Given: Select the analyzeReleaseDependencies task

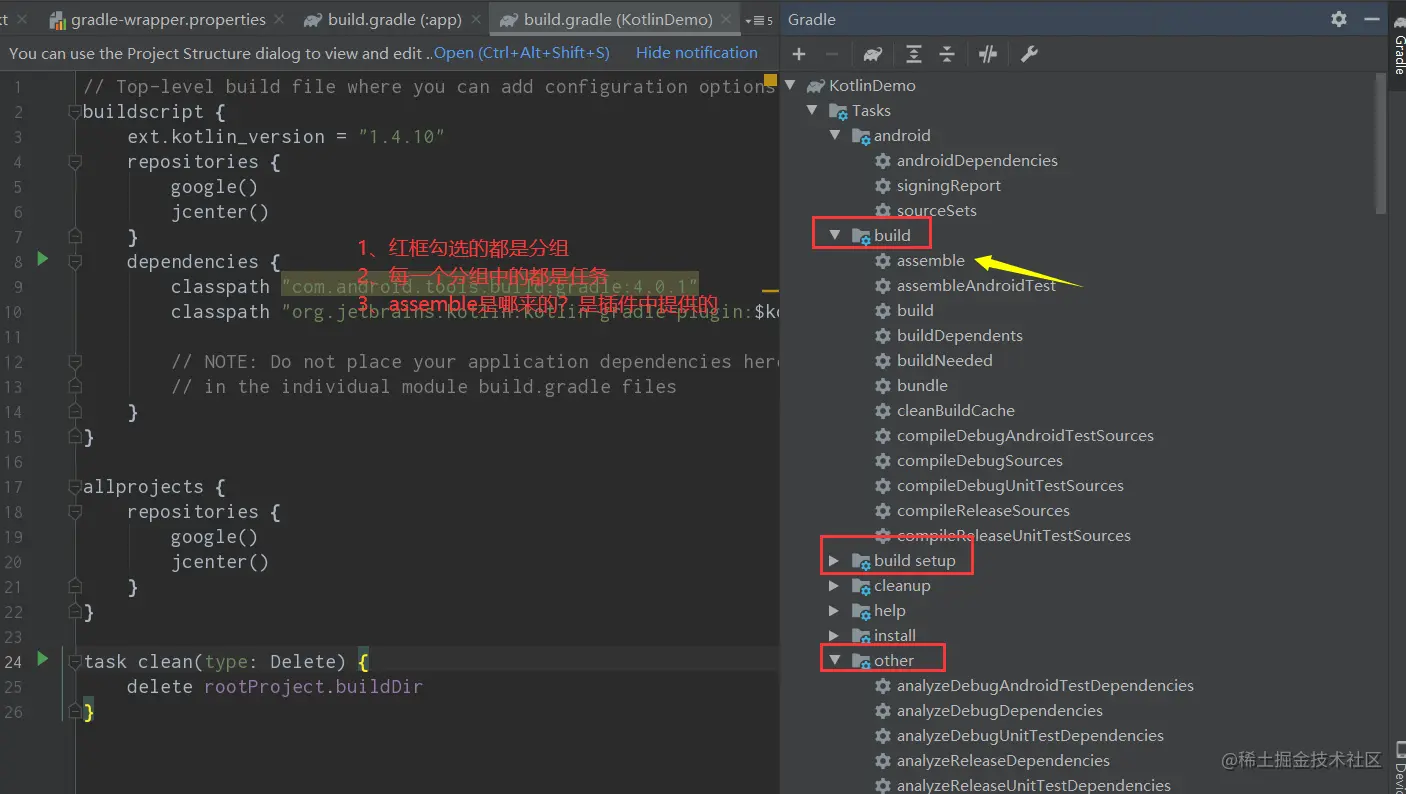Looking at the screenshot, I should click(1003, 760).
